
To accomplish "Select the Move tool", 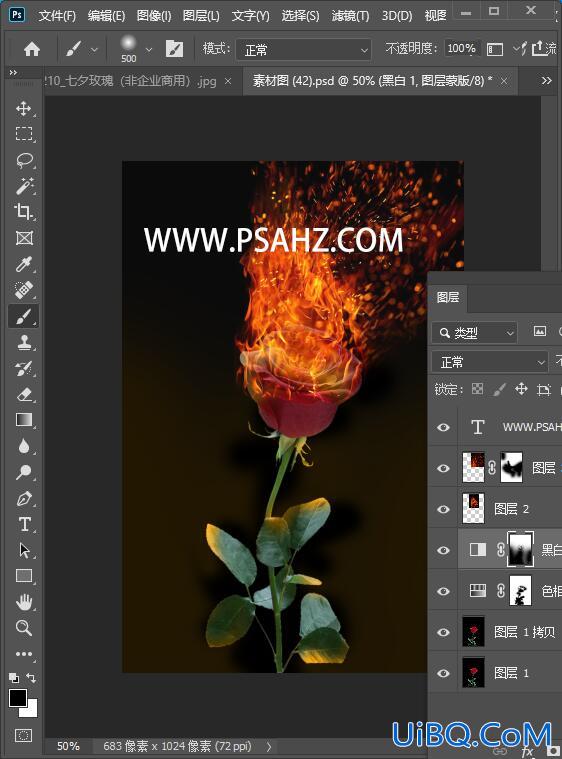I will 24,108.
